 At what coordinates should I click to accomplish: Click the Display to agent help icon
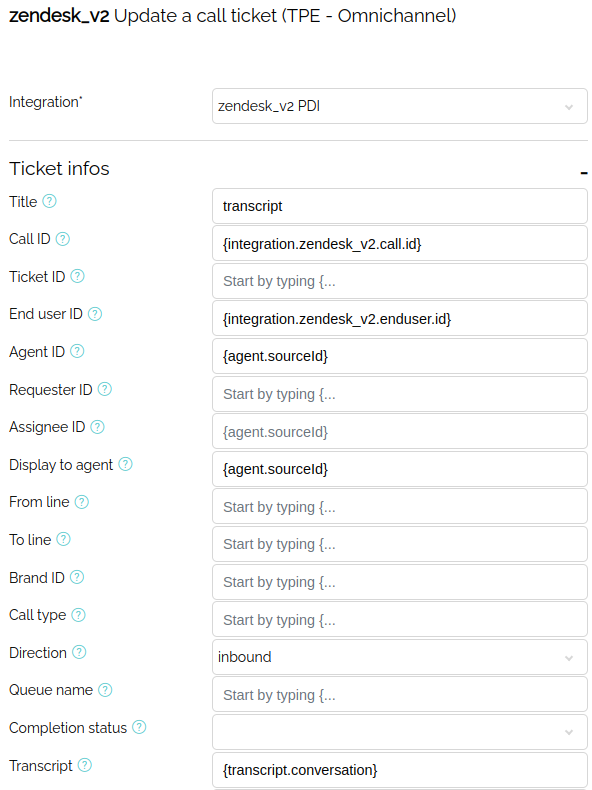125,464
